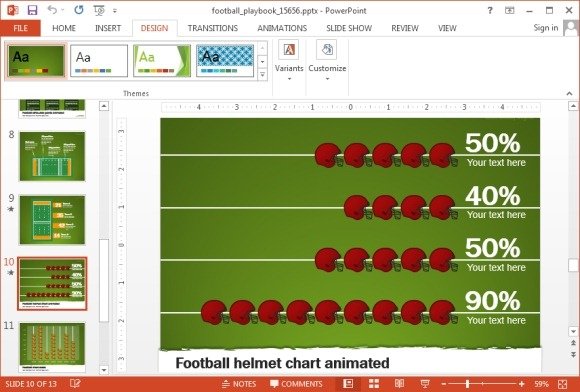Click the spell check status icon
This screenshot has width=580, height=392.
tap(75, 384)
